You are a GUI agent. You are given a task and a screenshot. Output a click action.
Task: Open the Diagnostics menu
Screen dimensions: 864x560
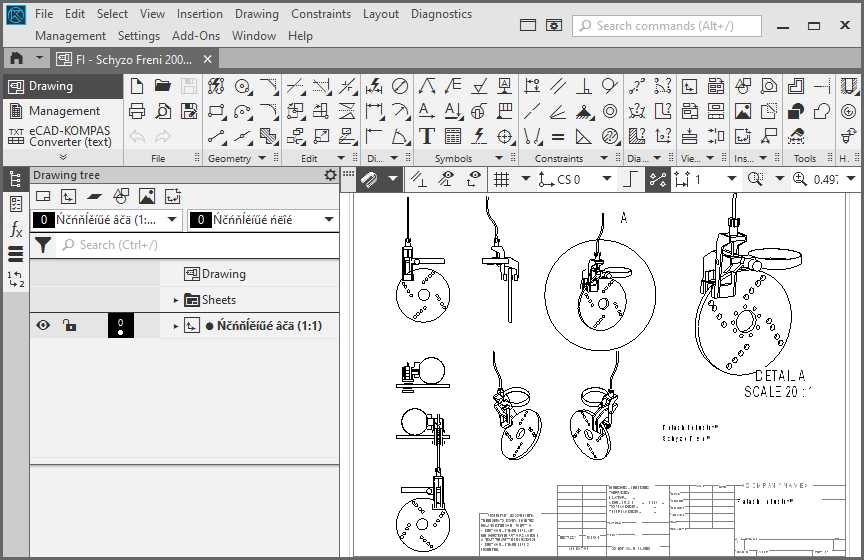pos(441,14)
